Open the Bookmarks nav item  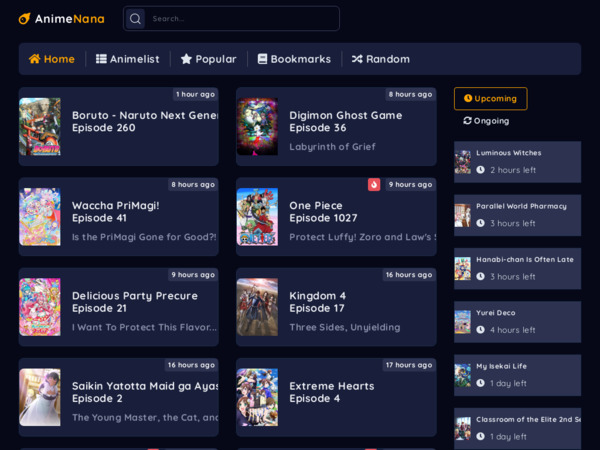[294, 59]
